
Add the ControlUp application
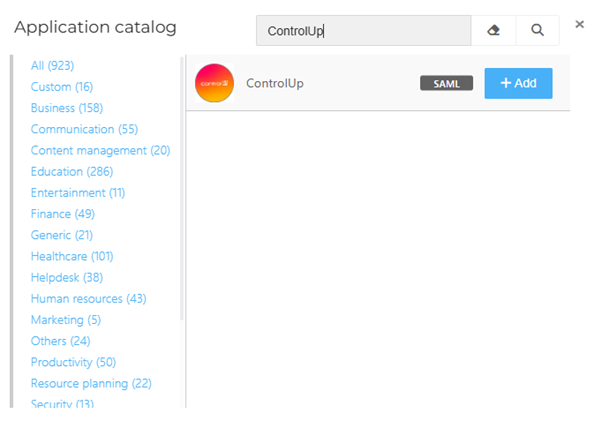click(x=518, y=83)
